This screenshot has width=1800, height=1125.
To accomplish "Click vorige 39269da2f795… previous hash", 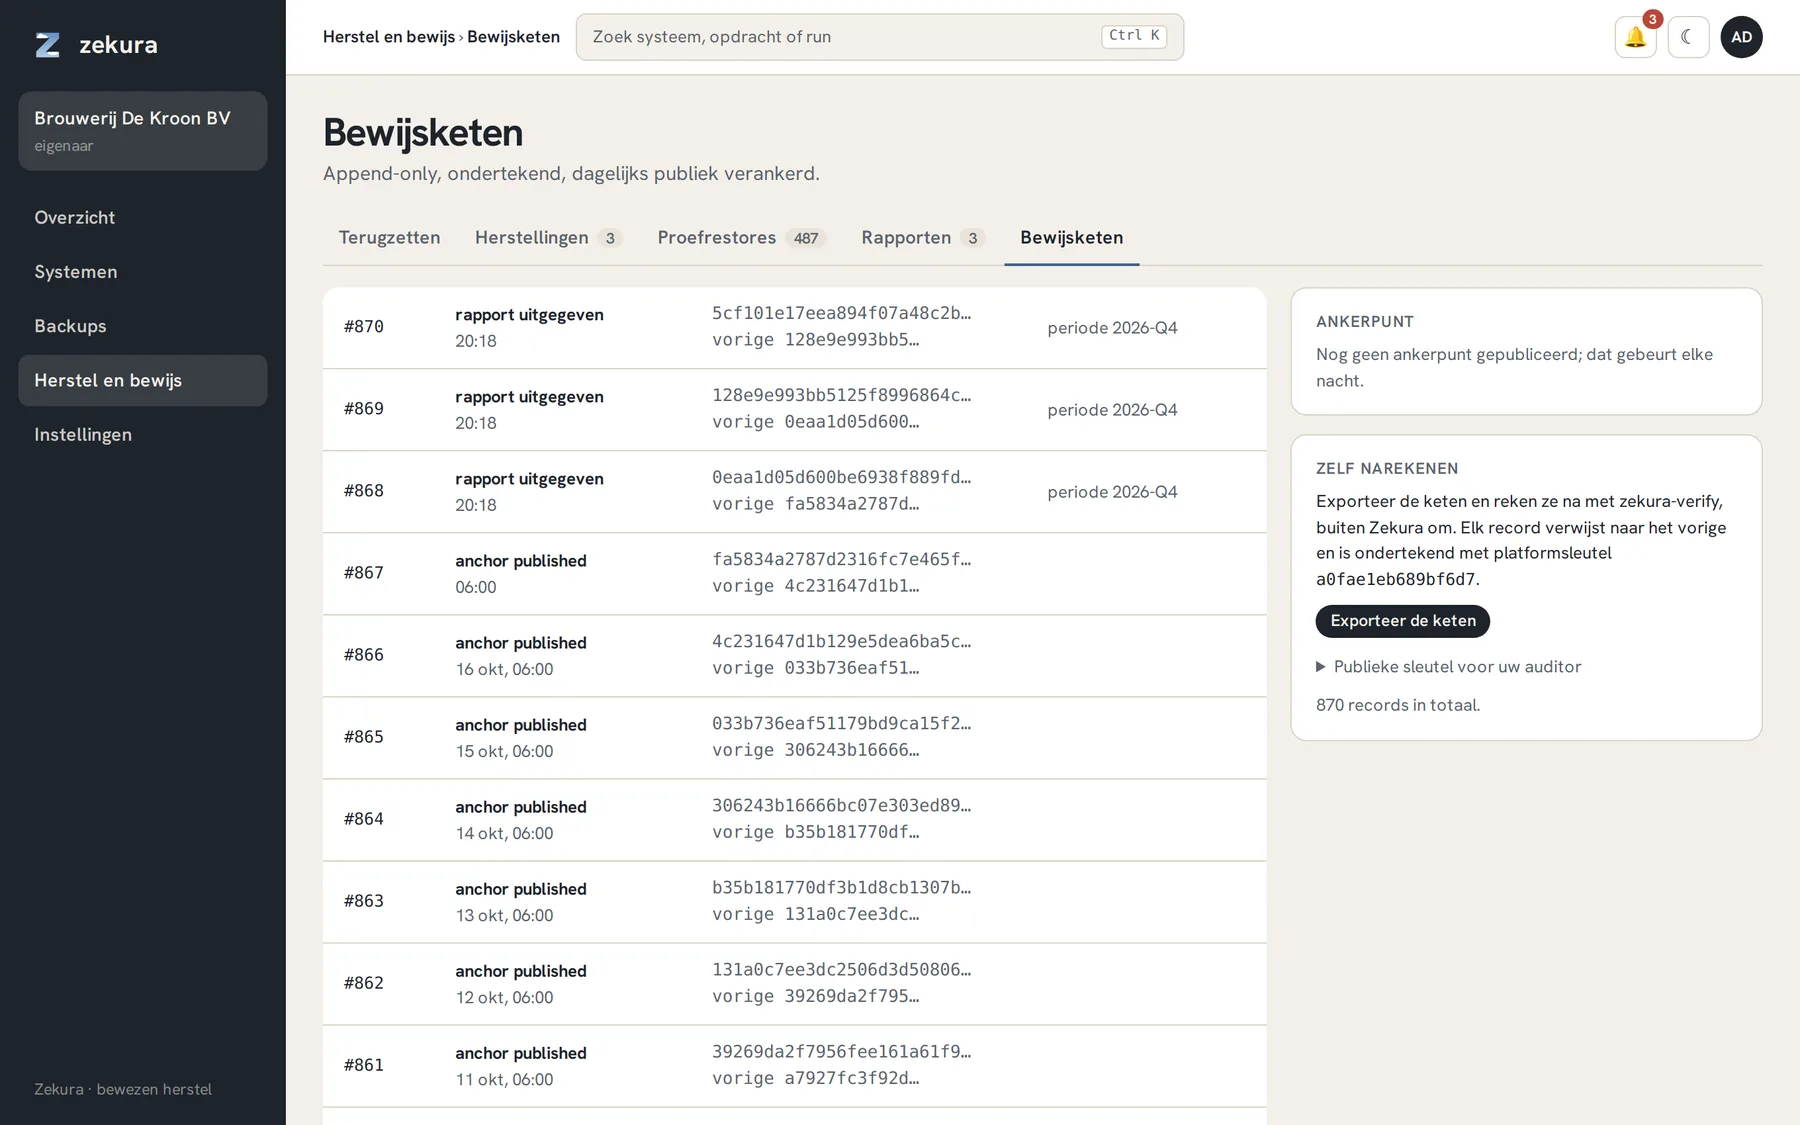I will tap(815, 996).
